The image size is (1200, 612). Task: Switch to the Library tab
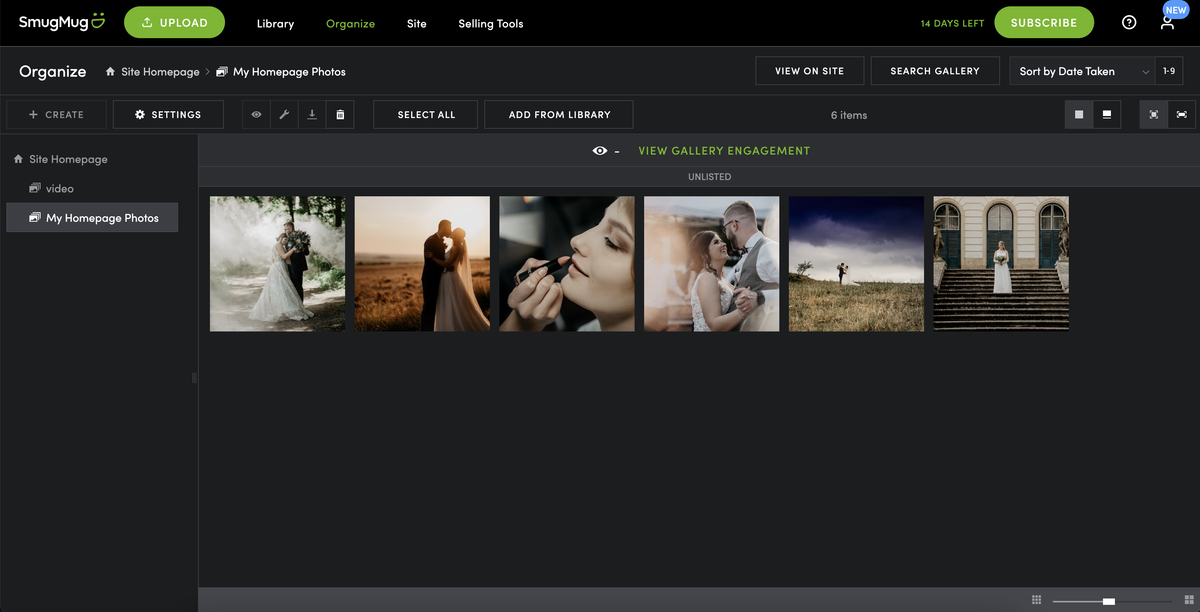pos(275,23)
